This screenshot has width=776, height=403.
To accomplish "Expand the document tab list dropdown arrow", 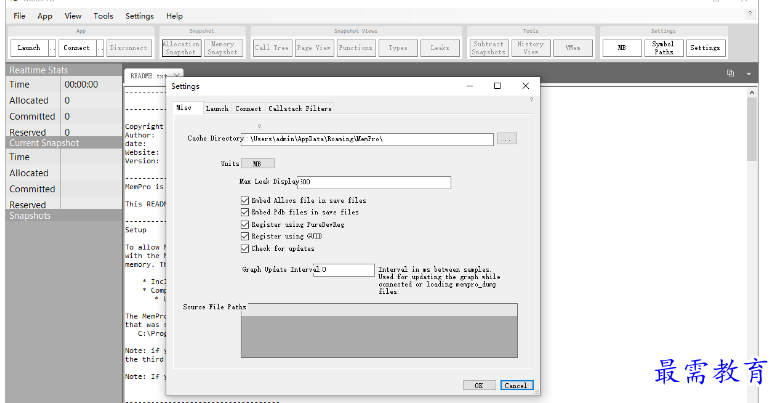I will pyautogui.click(x=748, y=74).
